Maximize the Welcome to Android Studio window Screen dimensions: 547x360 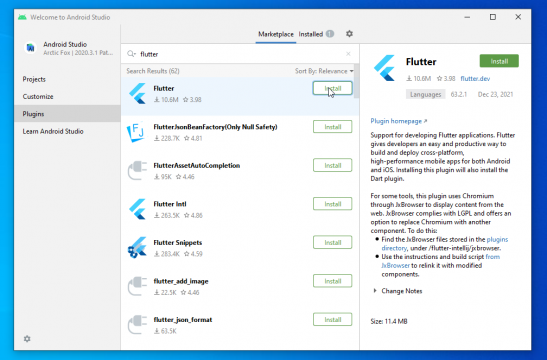[x=493, y=17]
